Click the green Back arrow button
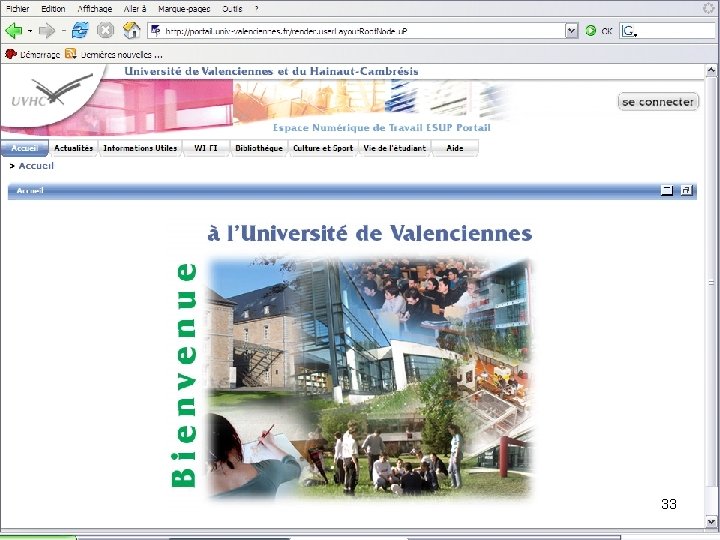720x540 pixels. (13, 31)
